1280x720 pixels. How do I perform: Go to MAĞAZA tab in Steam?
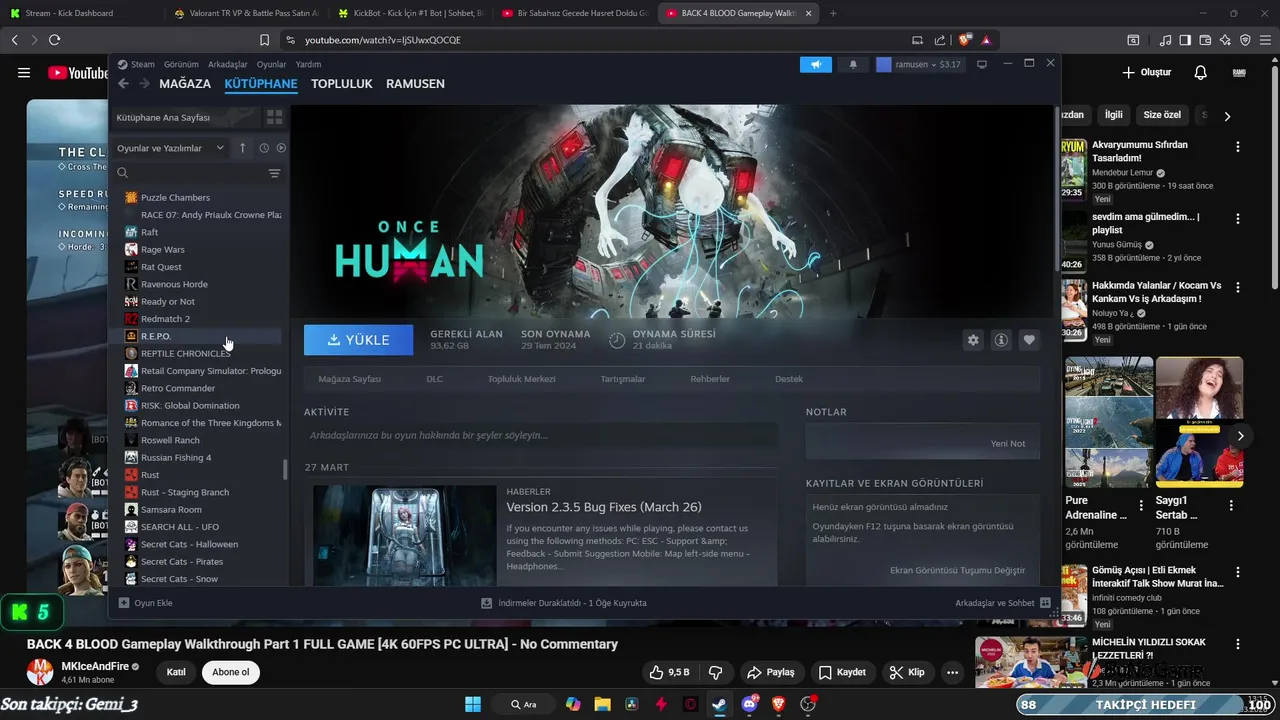185,84
